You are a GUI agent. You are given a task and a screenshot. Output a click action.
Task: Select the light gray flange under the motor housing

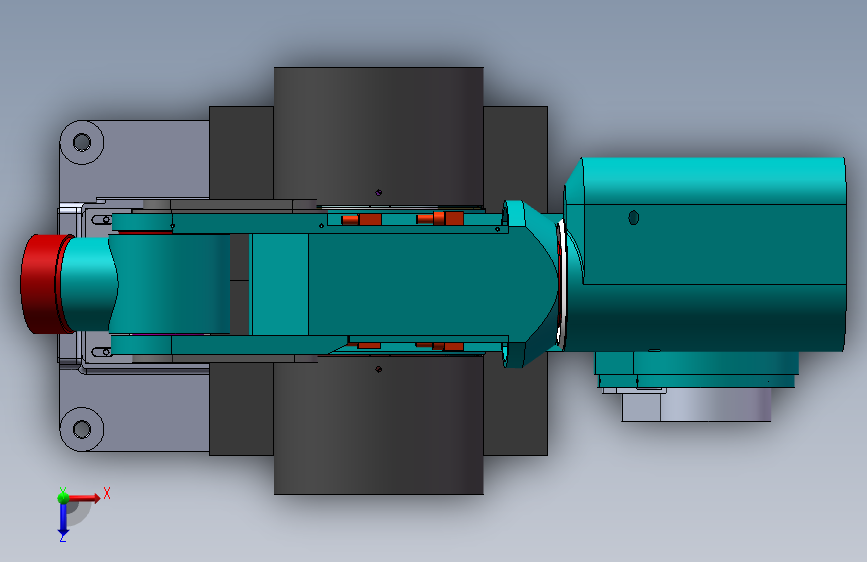pos(696,405)
